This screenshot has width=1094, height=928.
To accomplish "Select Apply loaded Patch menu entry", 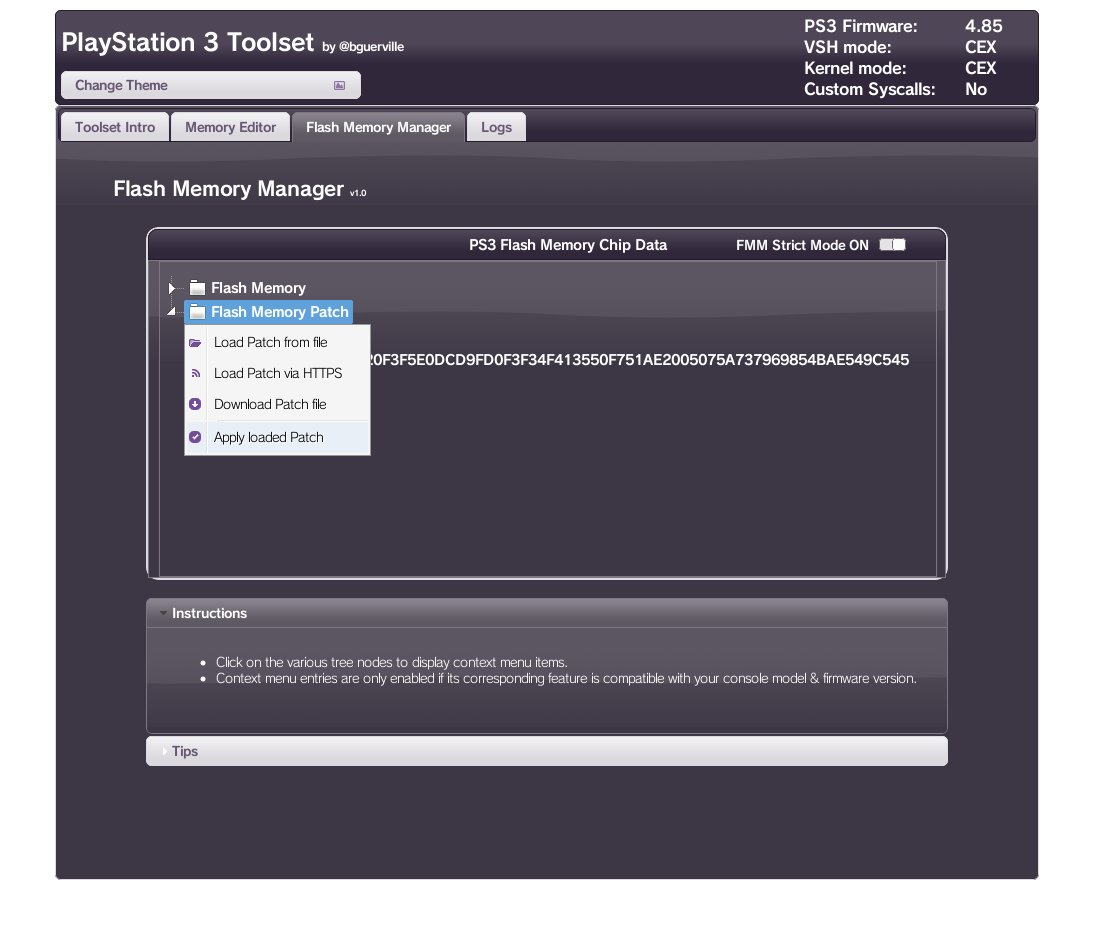I will pos(278,437).
